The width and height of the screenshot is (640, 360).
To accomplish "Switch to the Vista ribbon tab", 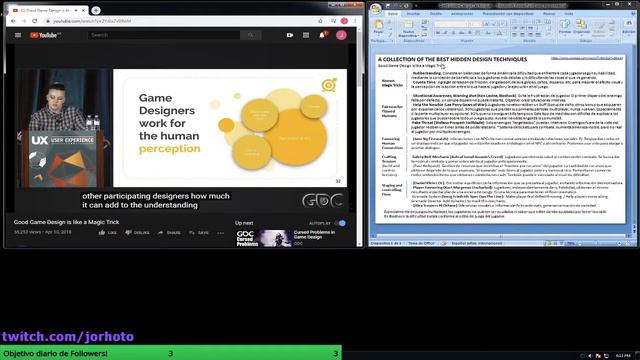I will coord(569,13).
